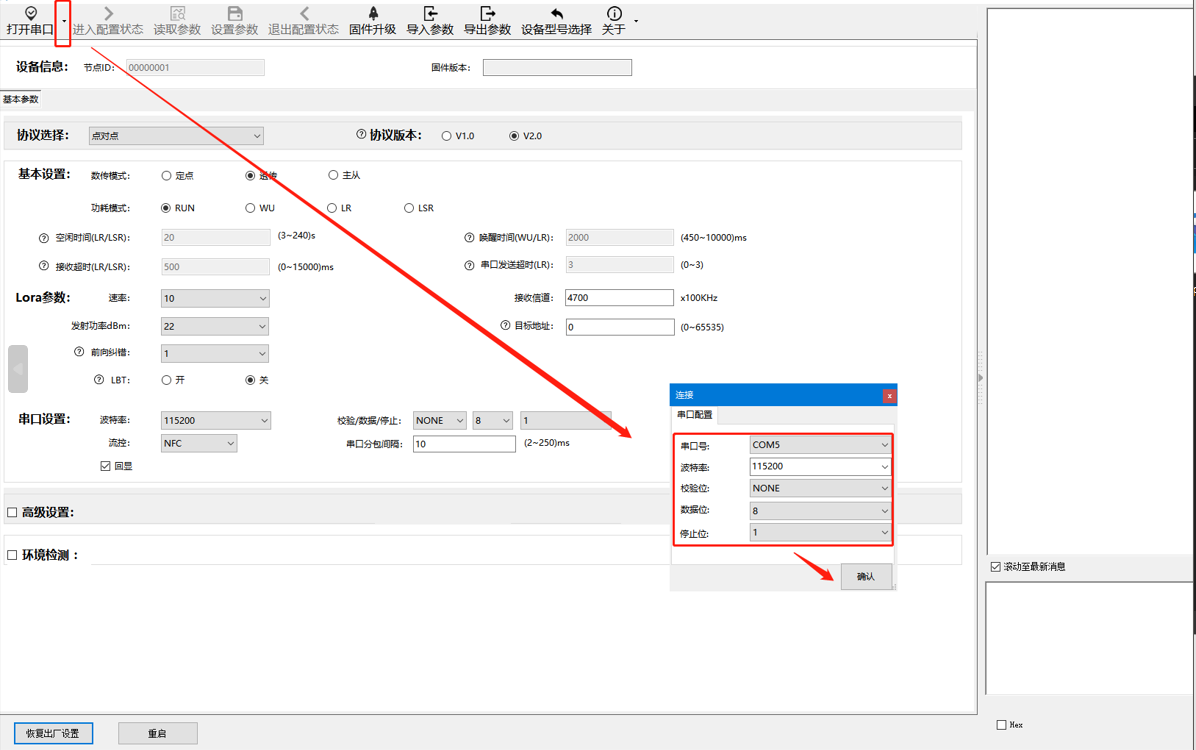Expand the 串口号 COM5 dropdown
Screen dimensions: 1196x750
coord(820,445)
